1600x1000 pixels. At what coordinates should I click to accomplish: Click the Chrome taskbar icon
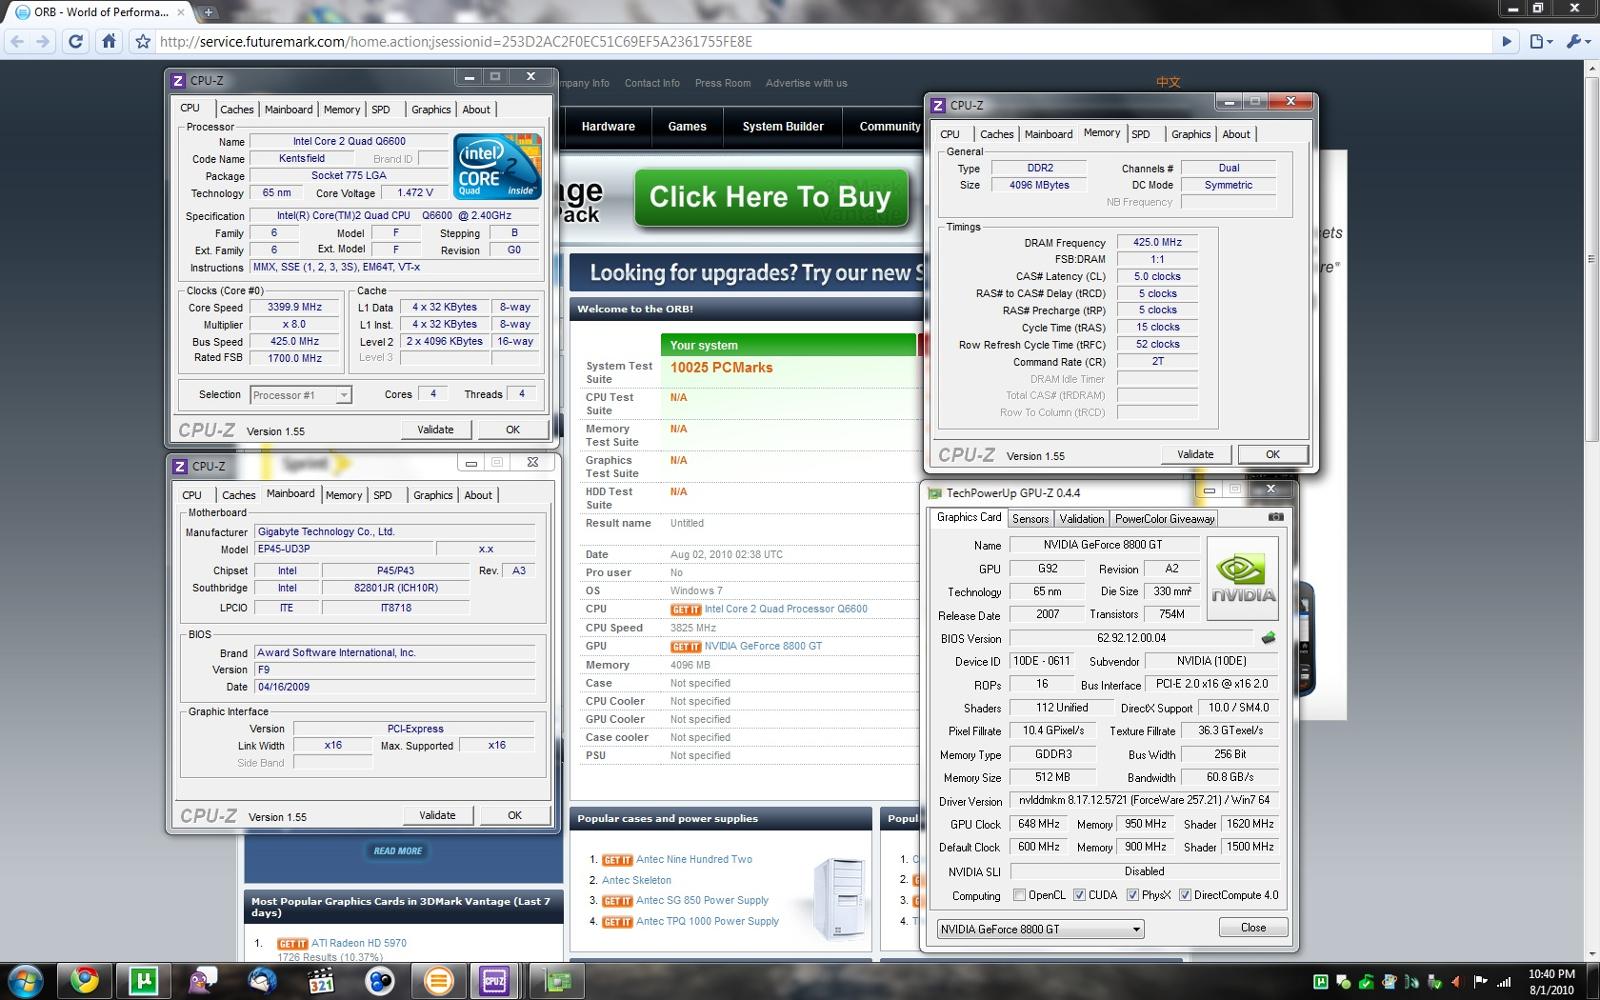[x=84, y=981]
